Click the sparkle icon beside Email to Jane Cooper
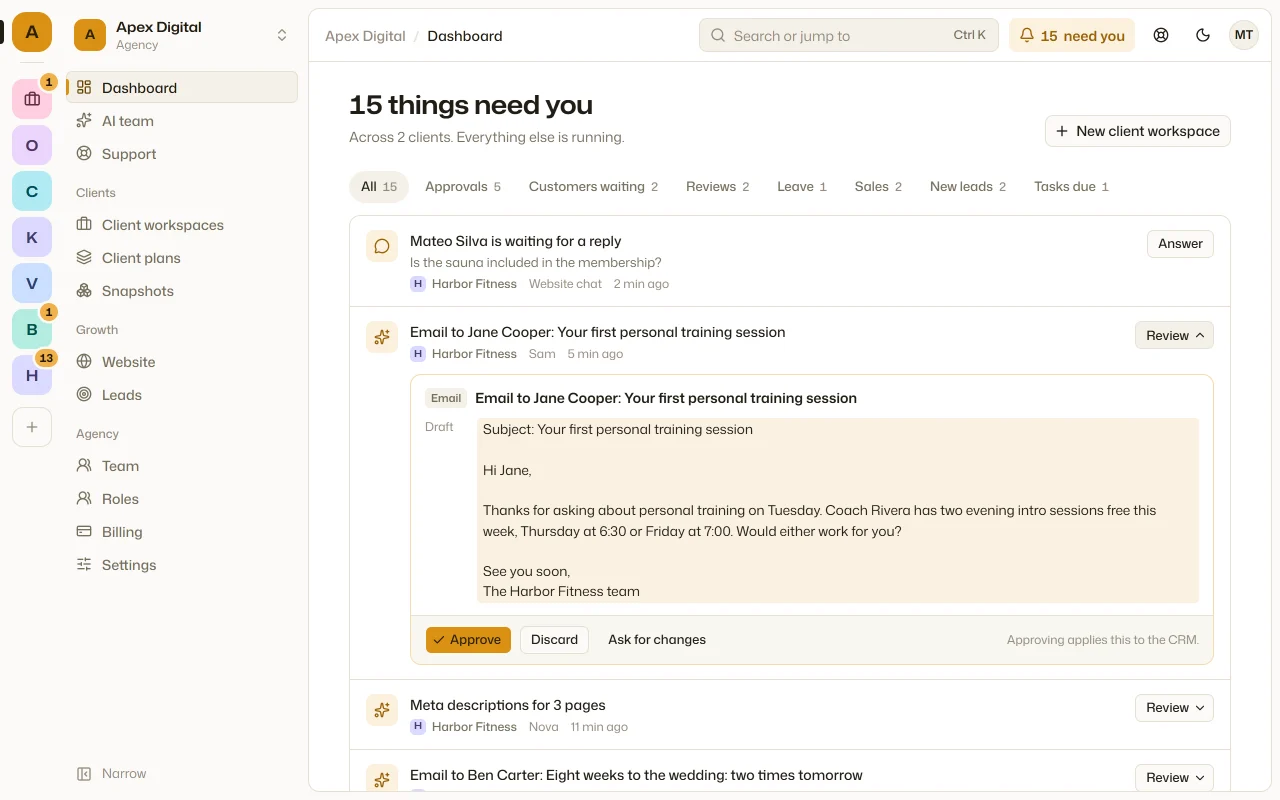 (382, 337)
